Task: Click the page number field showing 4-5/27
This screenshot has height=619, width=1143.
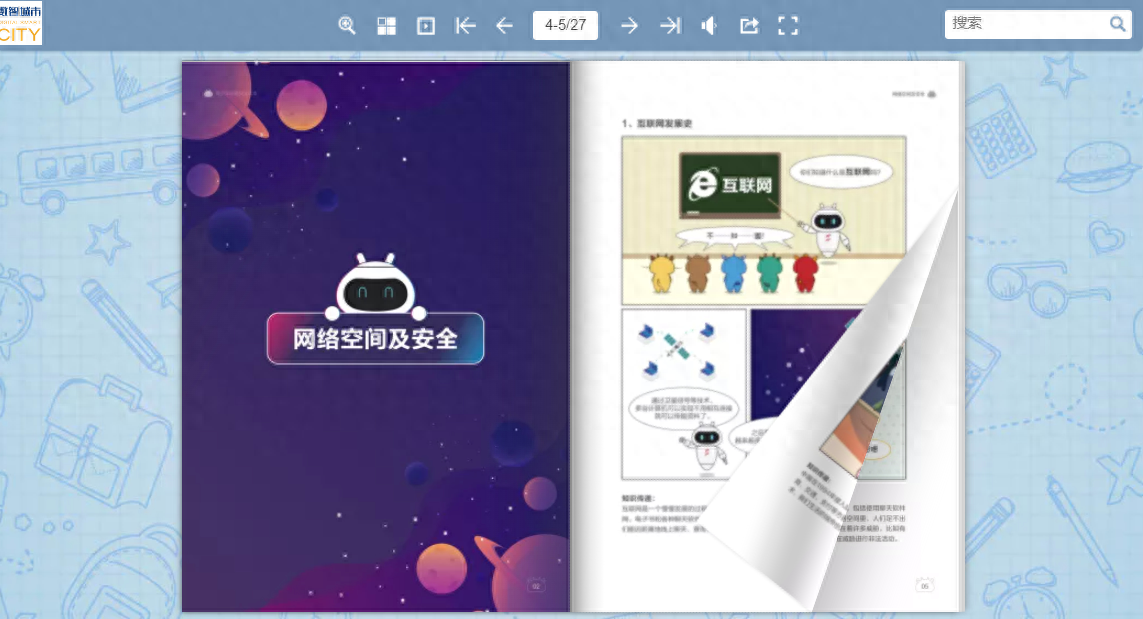Action: point(565,25)
